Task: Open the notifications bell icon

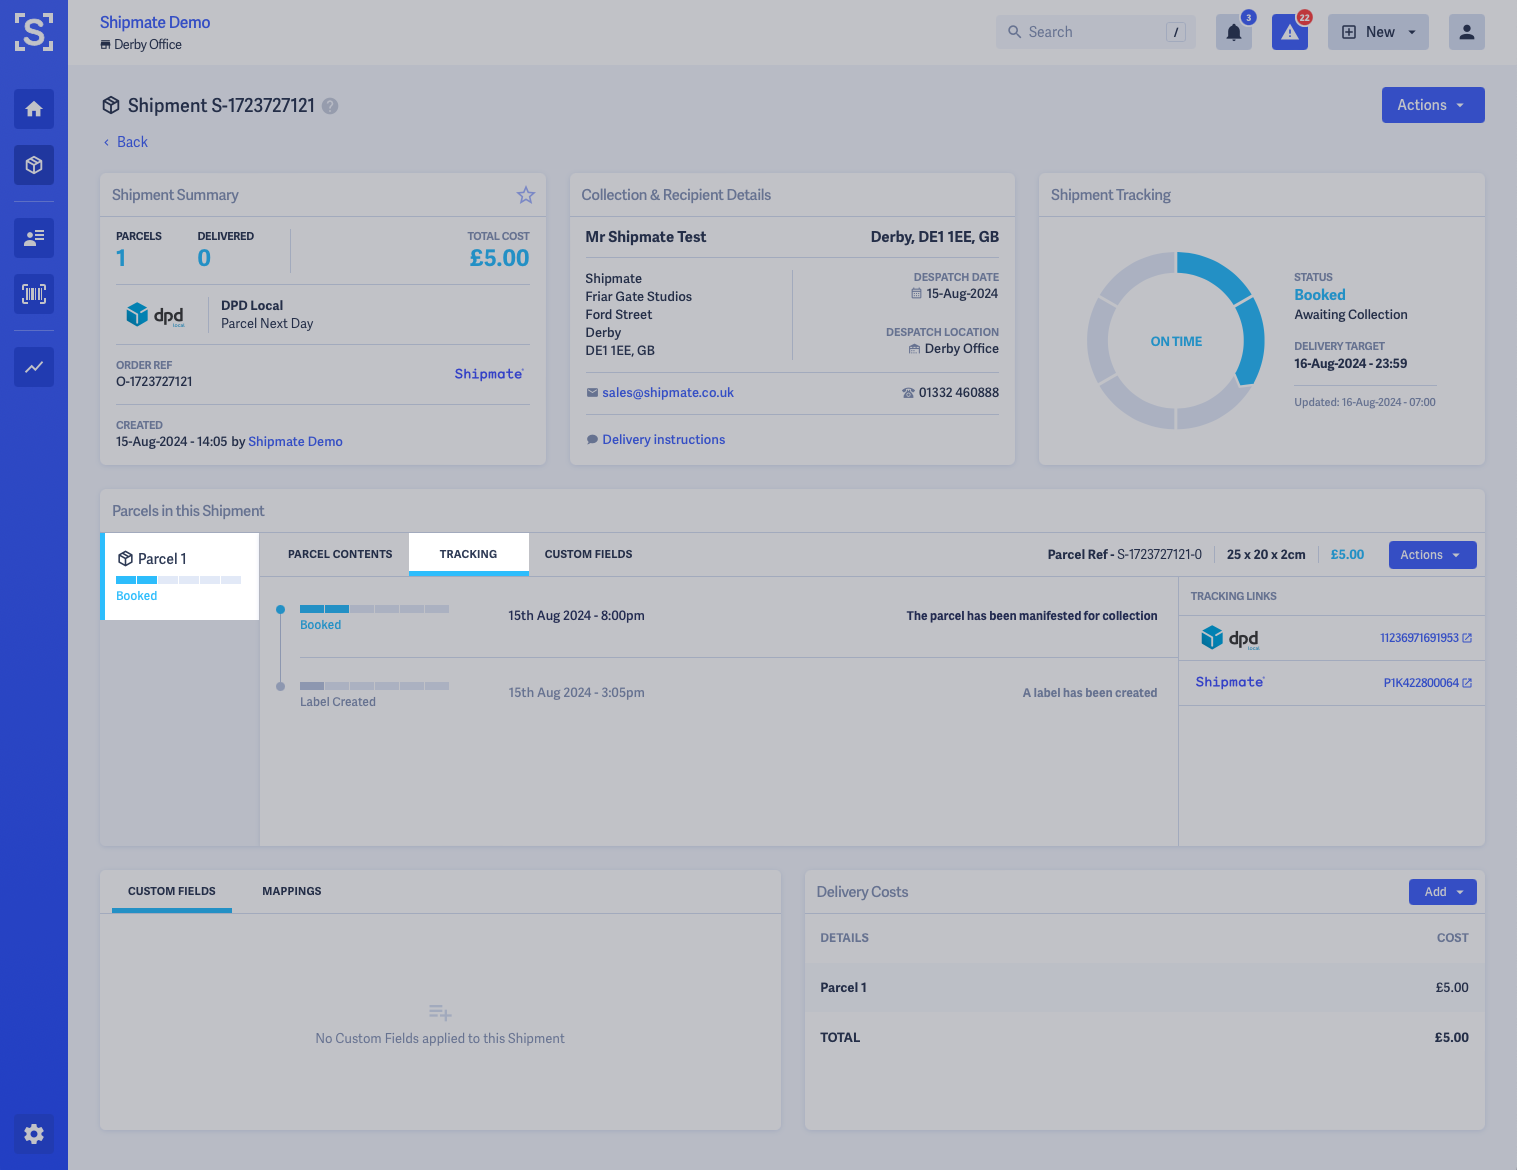Action: (x=1234, y=32)
